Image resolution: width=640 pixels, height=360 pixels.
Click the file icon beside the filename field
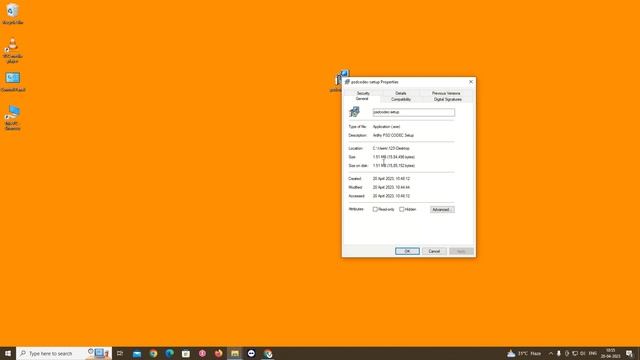point(354,112)
